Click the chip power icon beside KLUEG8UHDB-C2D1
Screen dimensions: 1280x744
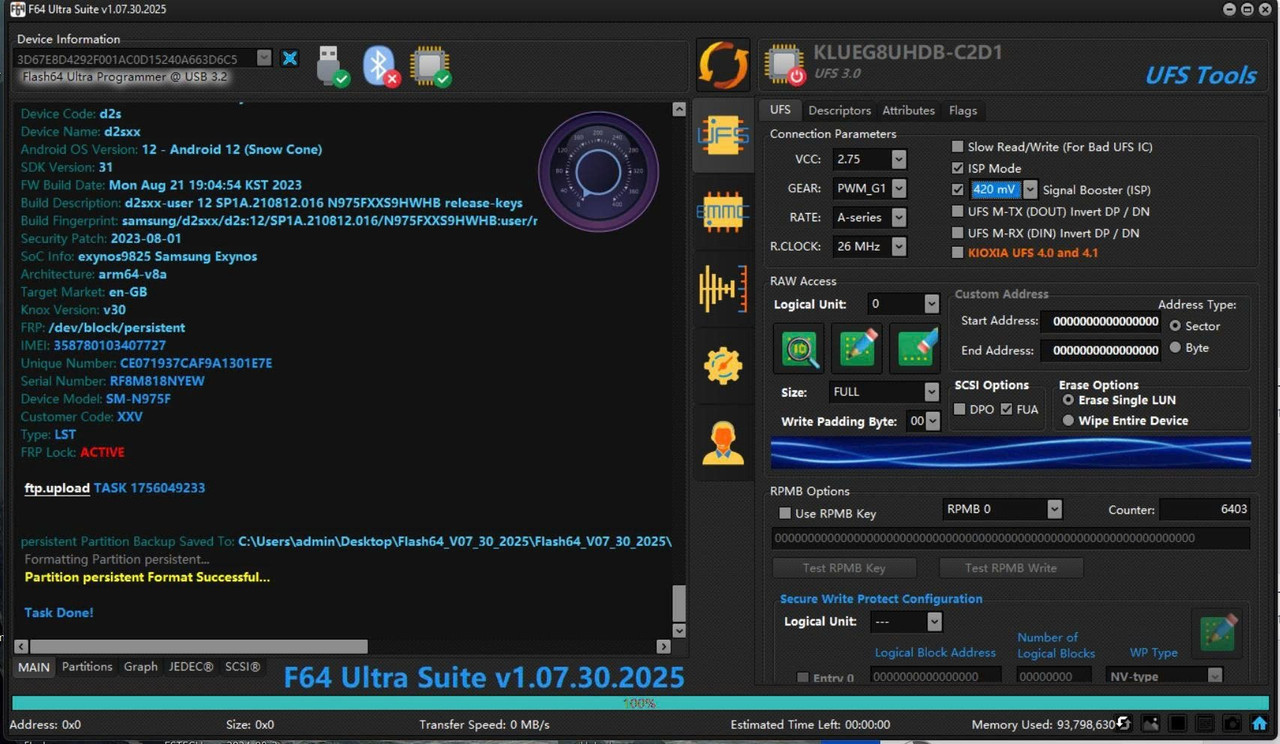785,66
